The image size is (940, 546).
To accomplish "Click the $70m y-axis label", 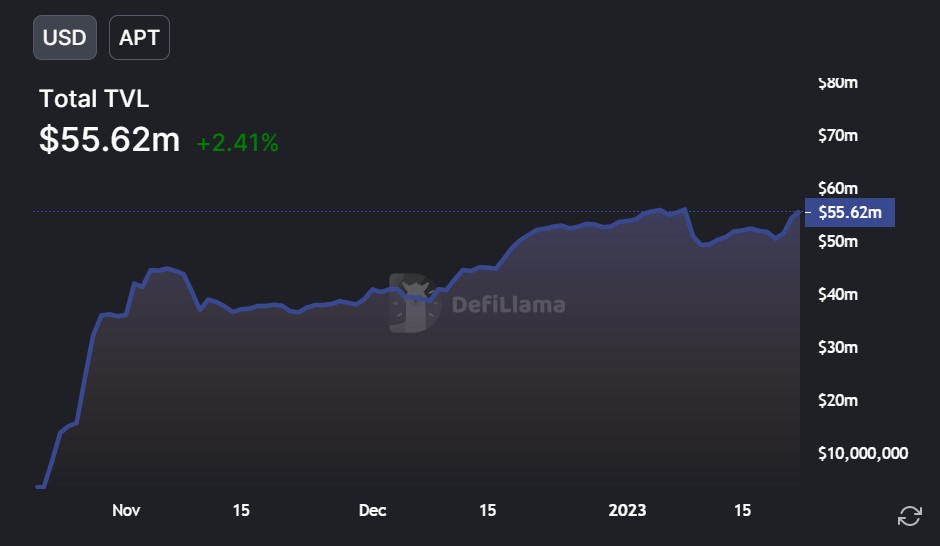I will click(837, 135).
